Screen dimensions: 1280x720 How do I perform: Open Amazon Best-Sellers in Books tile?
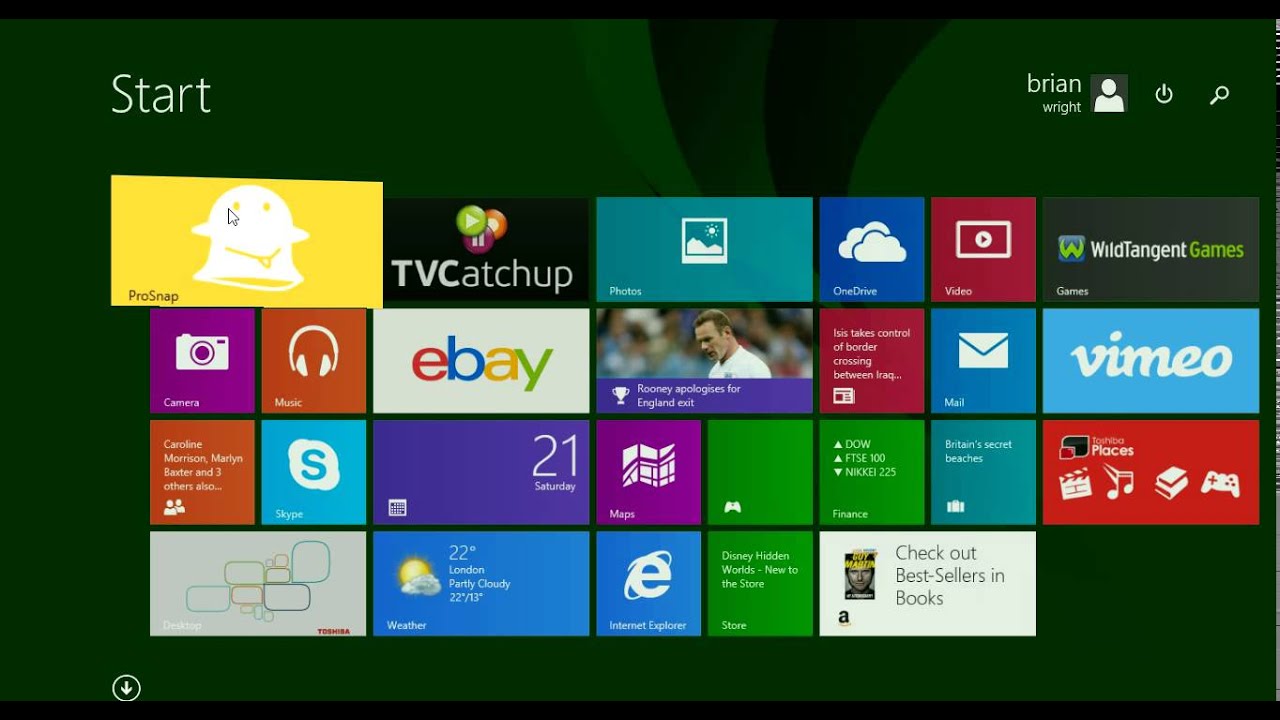tap(928, 584)
